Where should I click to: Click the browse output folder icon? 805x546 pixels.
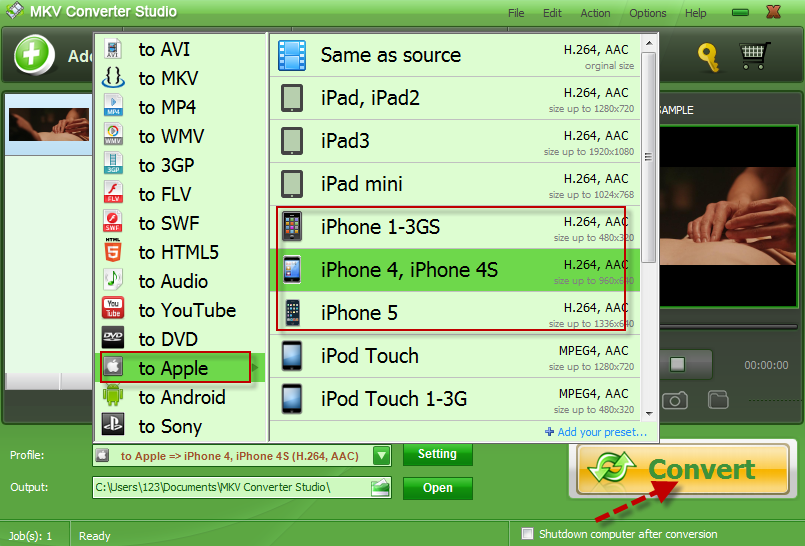(380, 488)
